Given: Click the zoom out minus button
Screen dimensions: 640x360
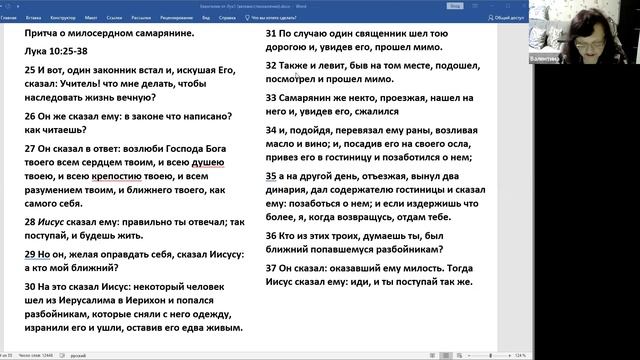Looking at the screenshot, I should coord(469,356).
